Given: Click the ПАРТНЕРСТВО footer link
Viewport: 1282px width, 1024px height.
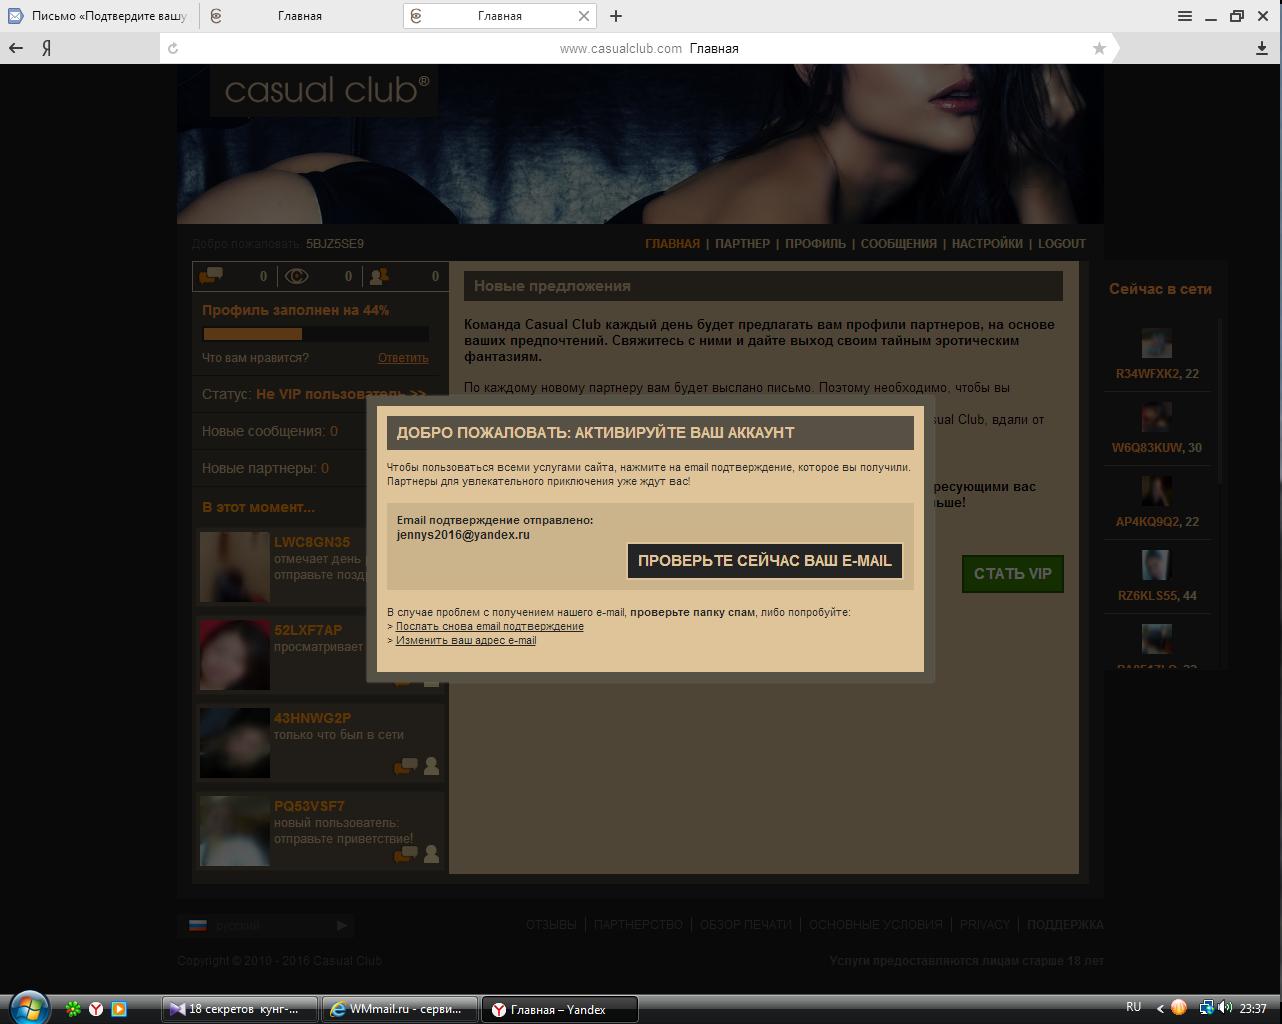Looking at the screenshot, I should 638,925.
